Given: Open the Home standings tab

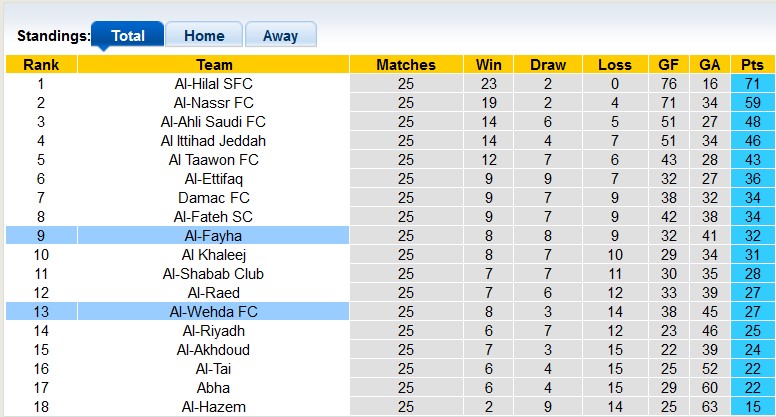Looking at the screenshot, I should [x=203, y=36].
